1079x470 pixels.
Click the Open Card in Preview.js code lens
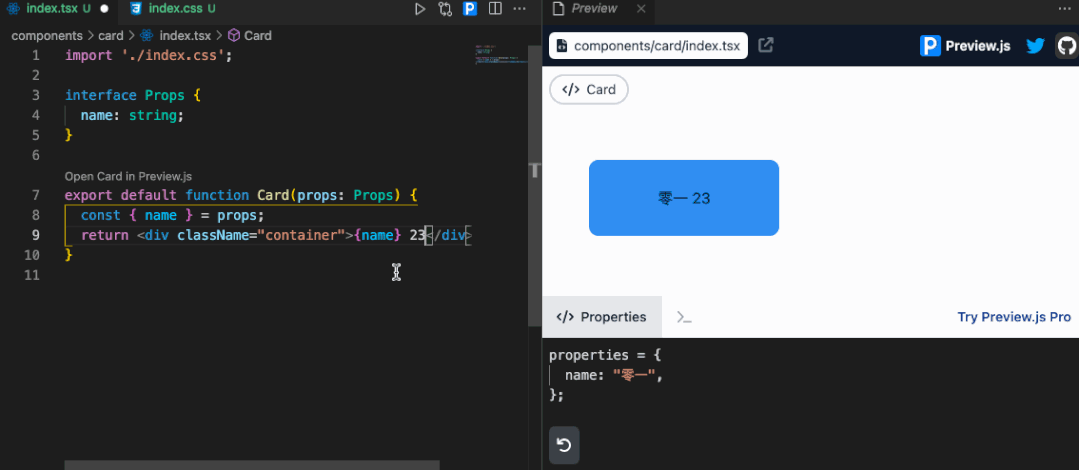point(128,176)
